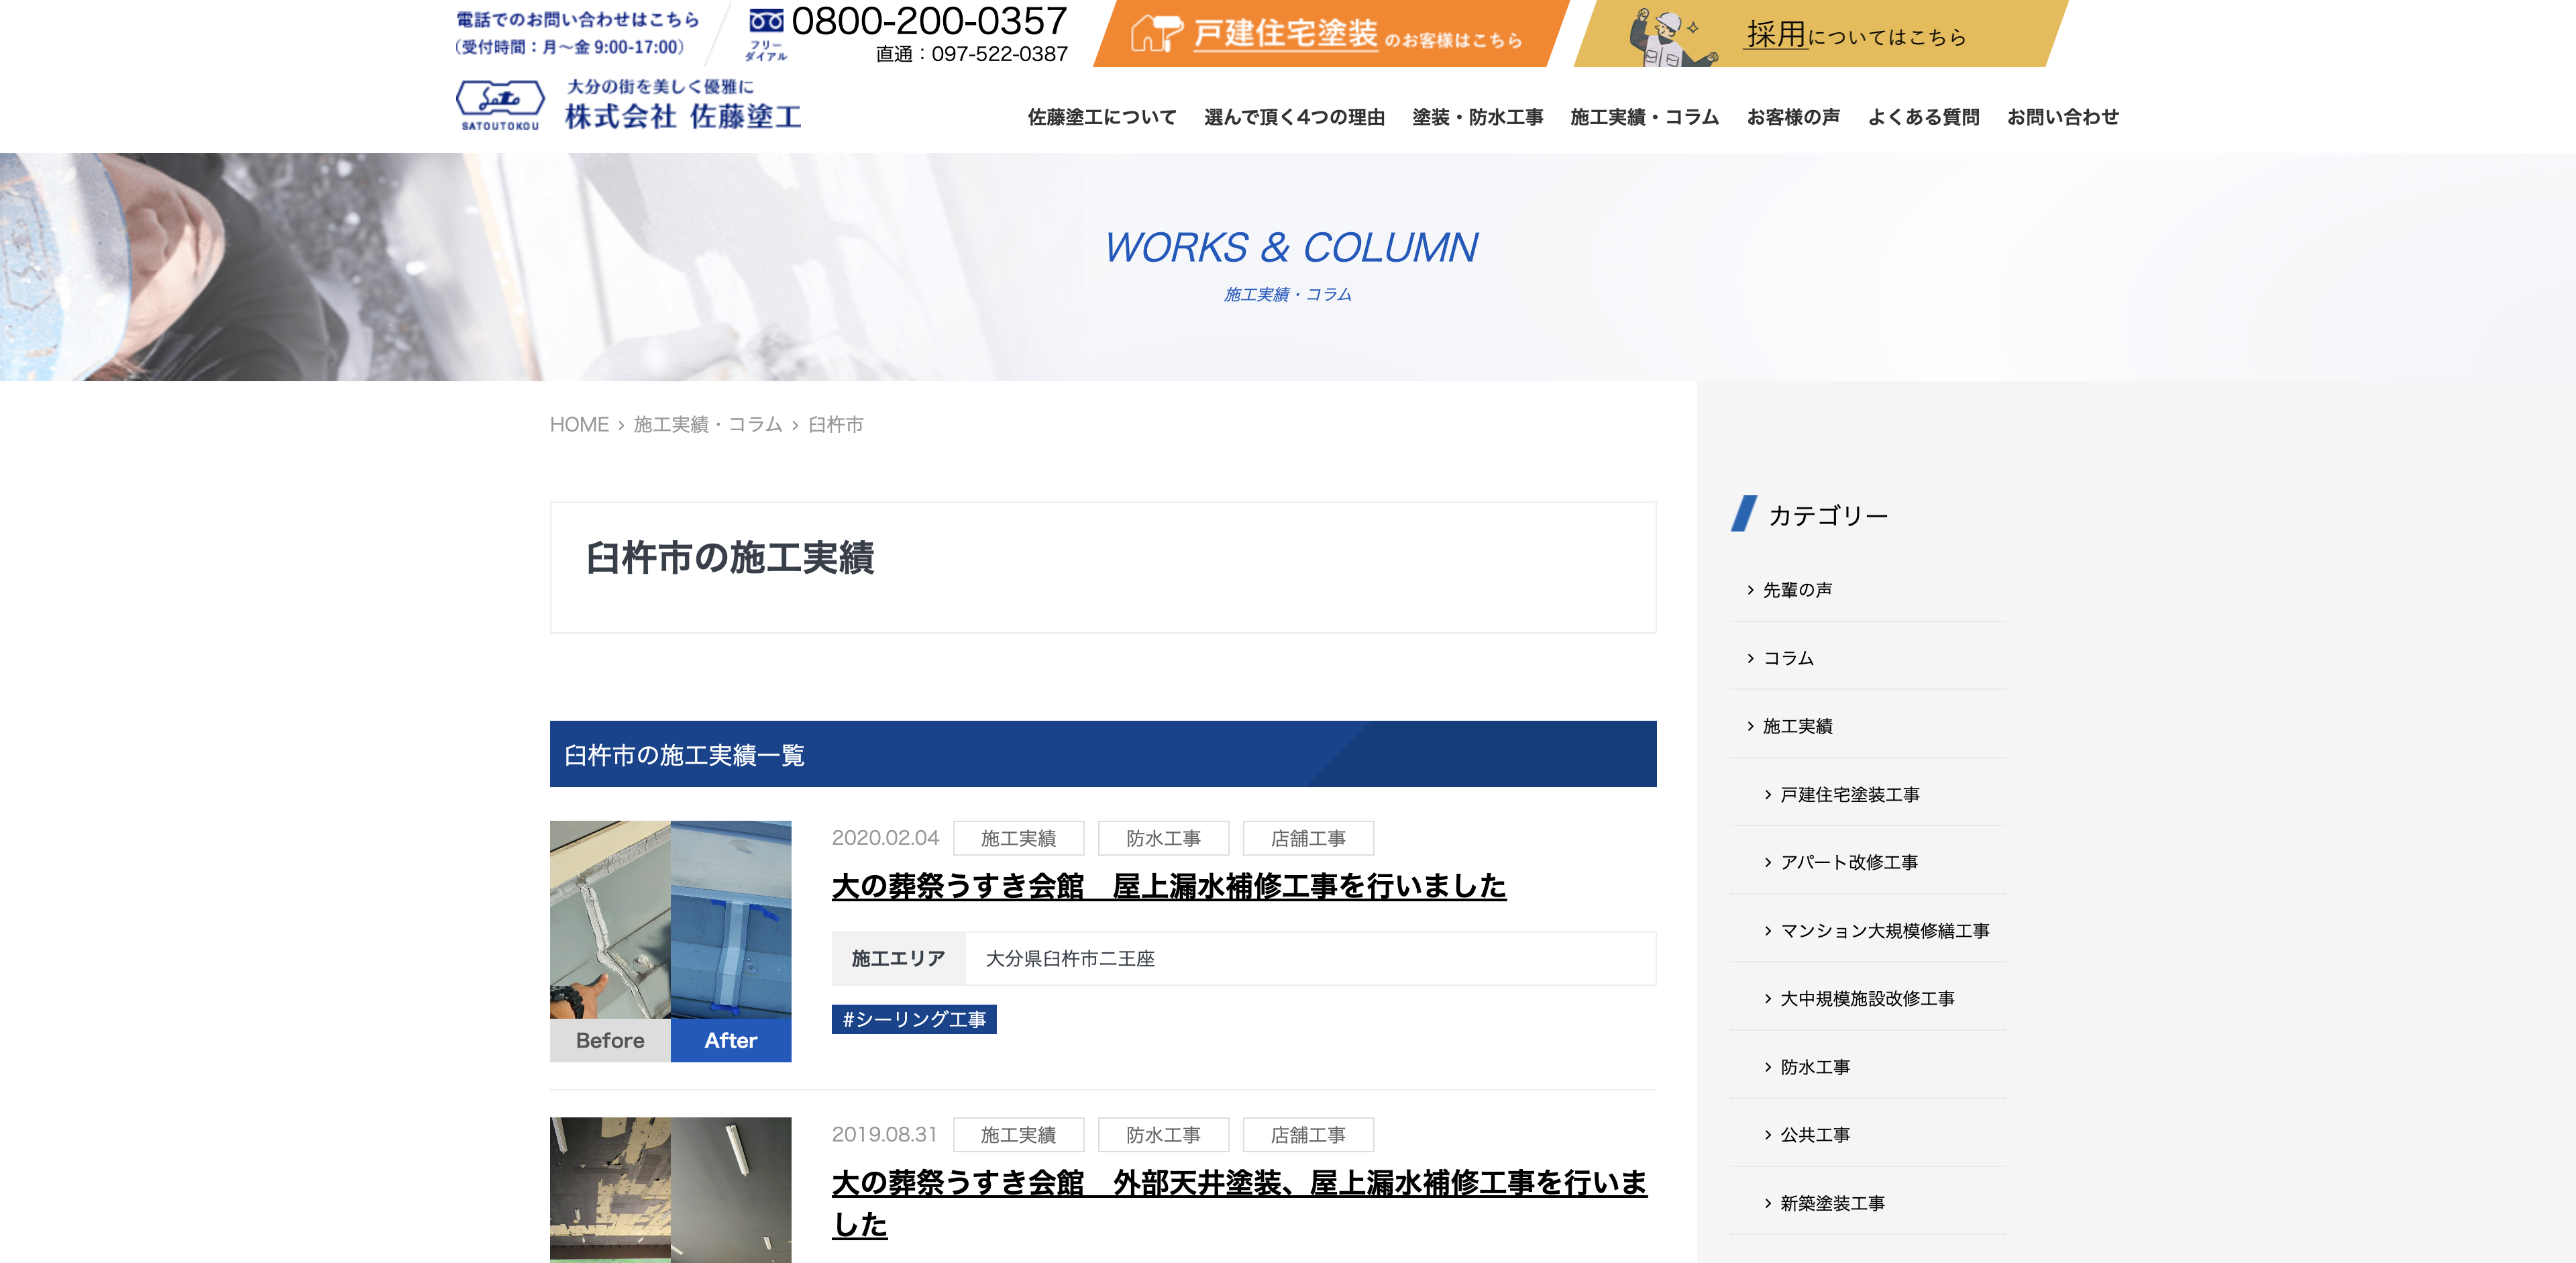Open 塗装・防水工事 menu item

click(x=1477, y=117)
